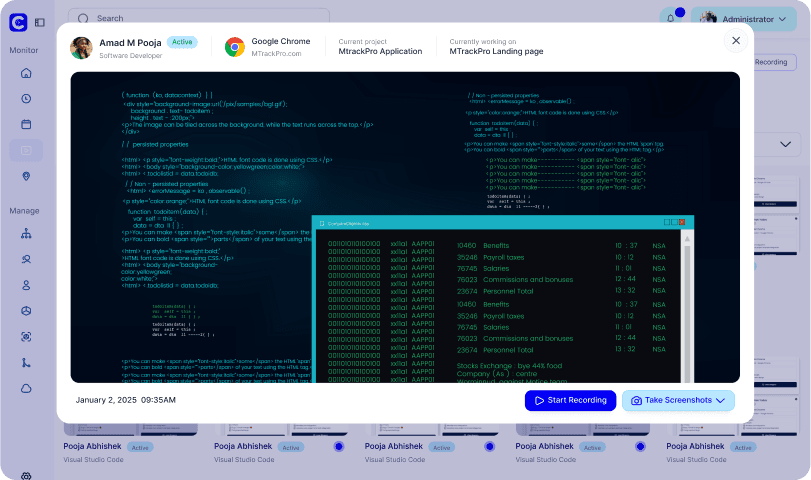Toggle blue indicator on second Pooja Abhishek card
This screenshot has width=811, height=480.
point(339,446)
